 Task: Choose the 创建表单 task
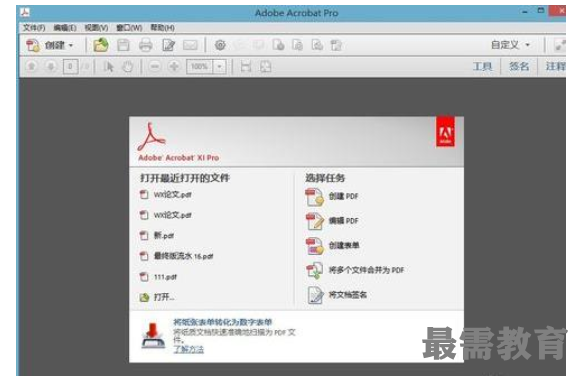(332, 246)
